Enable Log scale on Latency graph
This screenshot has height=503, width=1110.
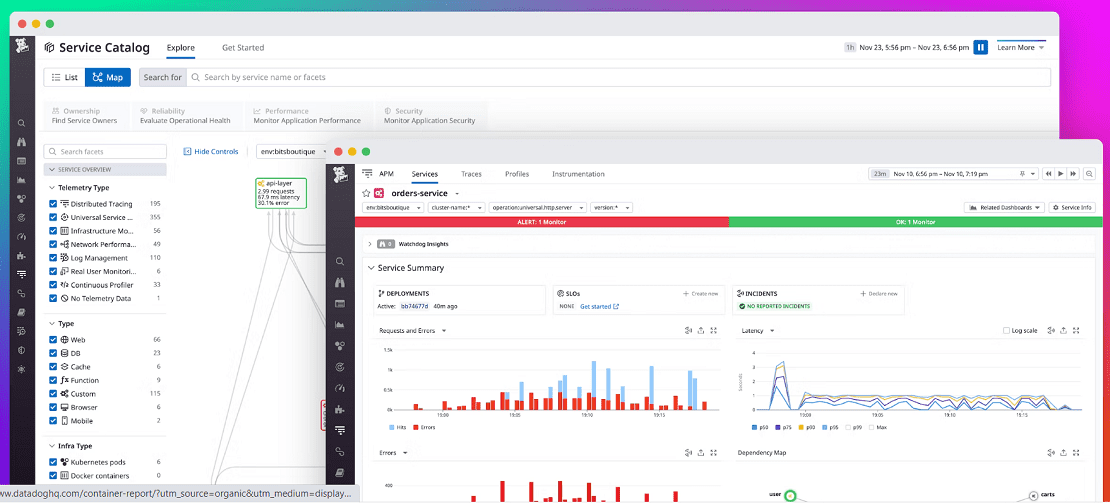point(1007,330)
